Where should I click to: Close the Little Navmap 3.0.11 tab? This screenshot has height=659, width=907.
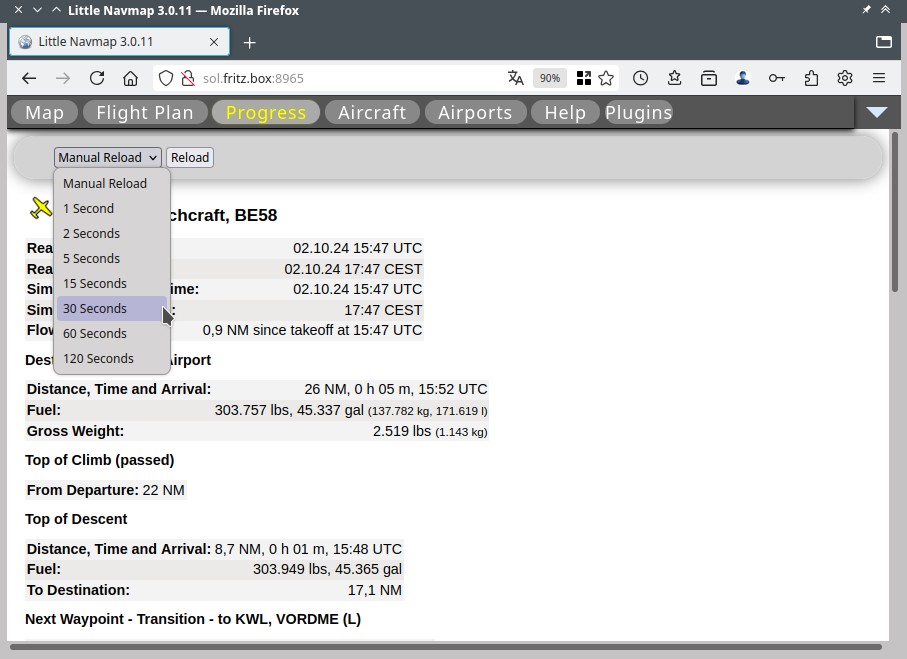(x=214, y=42)
